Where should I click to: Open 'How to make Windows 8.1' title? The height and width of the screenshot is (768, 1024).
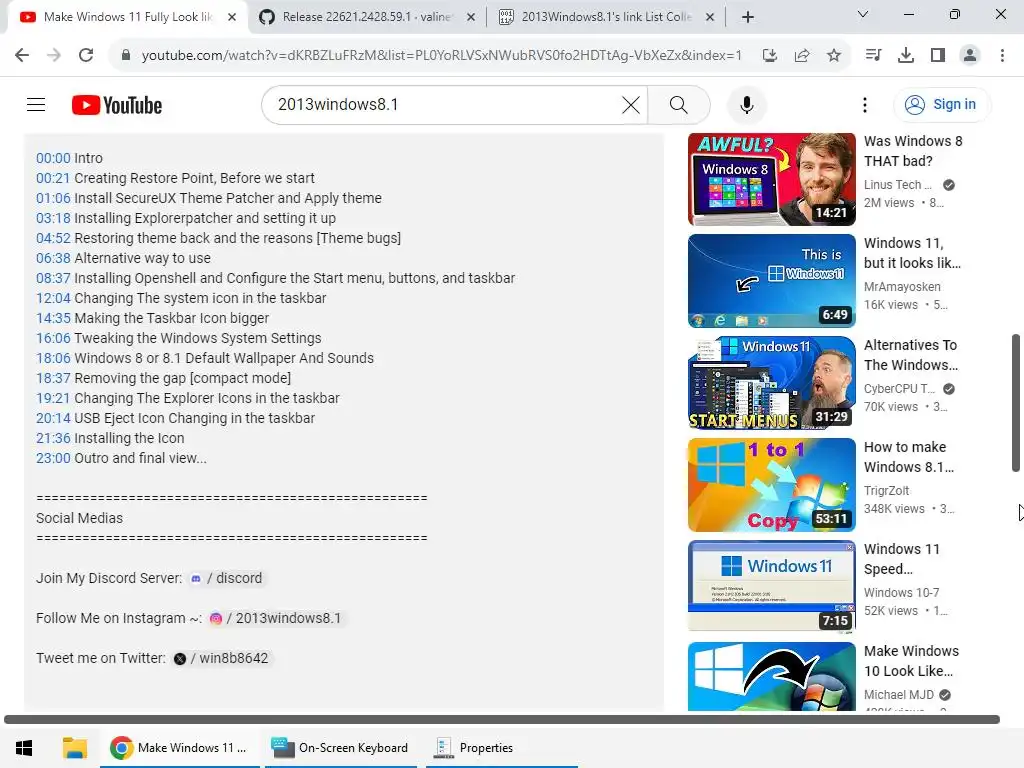coord(908,457)
